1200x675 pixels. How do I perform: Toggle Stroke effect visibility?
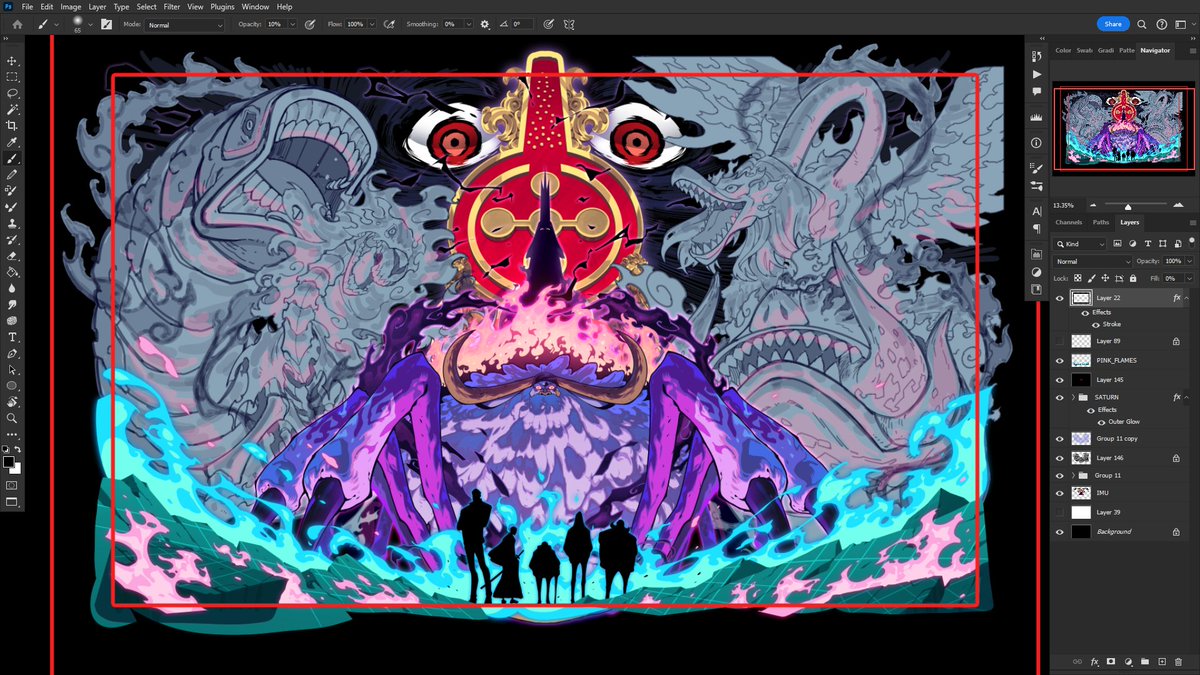(1095, 325)
